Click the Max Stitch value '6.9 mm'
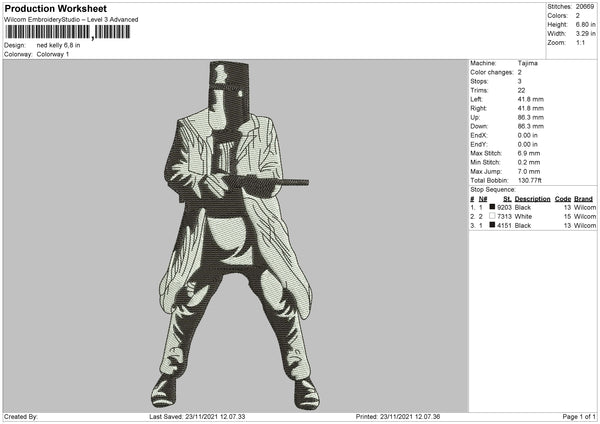The image size is (600, 424). (529, 153)
